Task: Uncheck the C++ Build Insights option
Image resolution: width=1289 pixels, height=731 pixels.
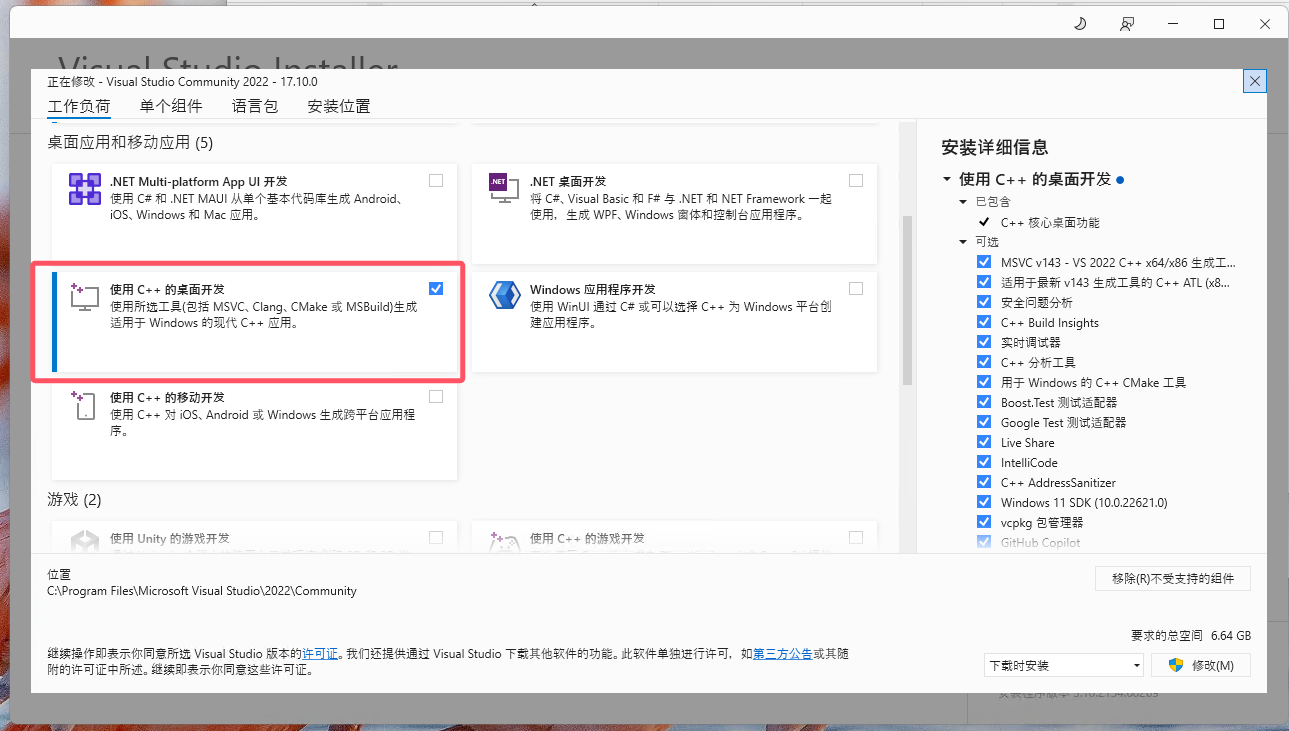Action: (984, 322)
